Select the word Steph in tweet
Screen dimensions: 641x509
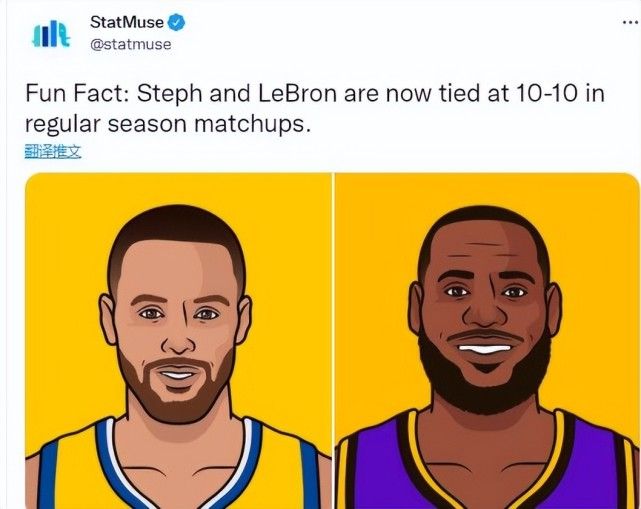click(169, 94)
